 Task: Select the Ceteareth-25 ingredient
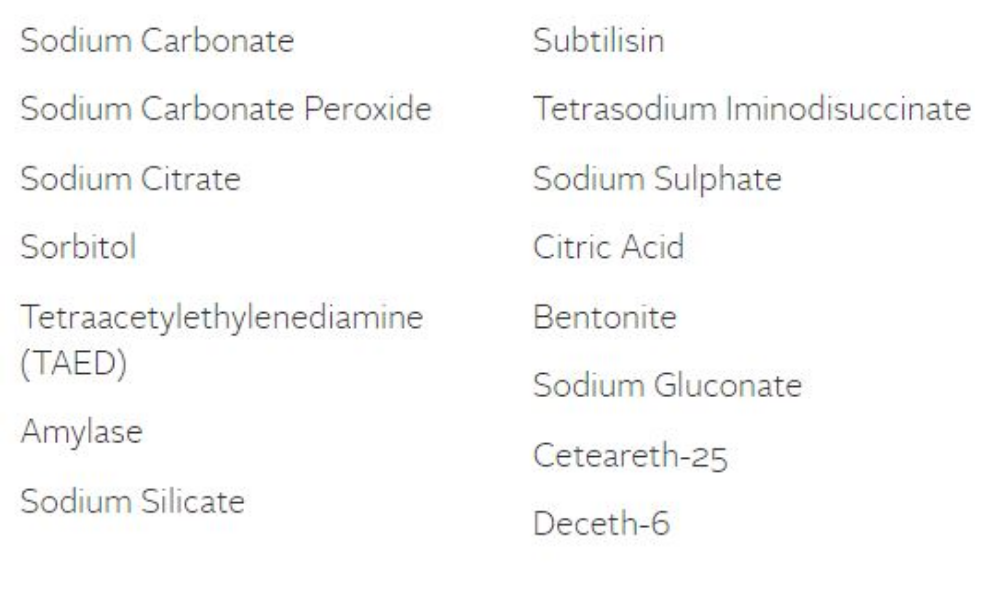630,455
